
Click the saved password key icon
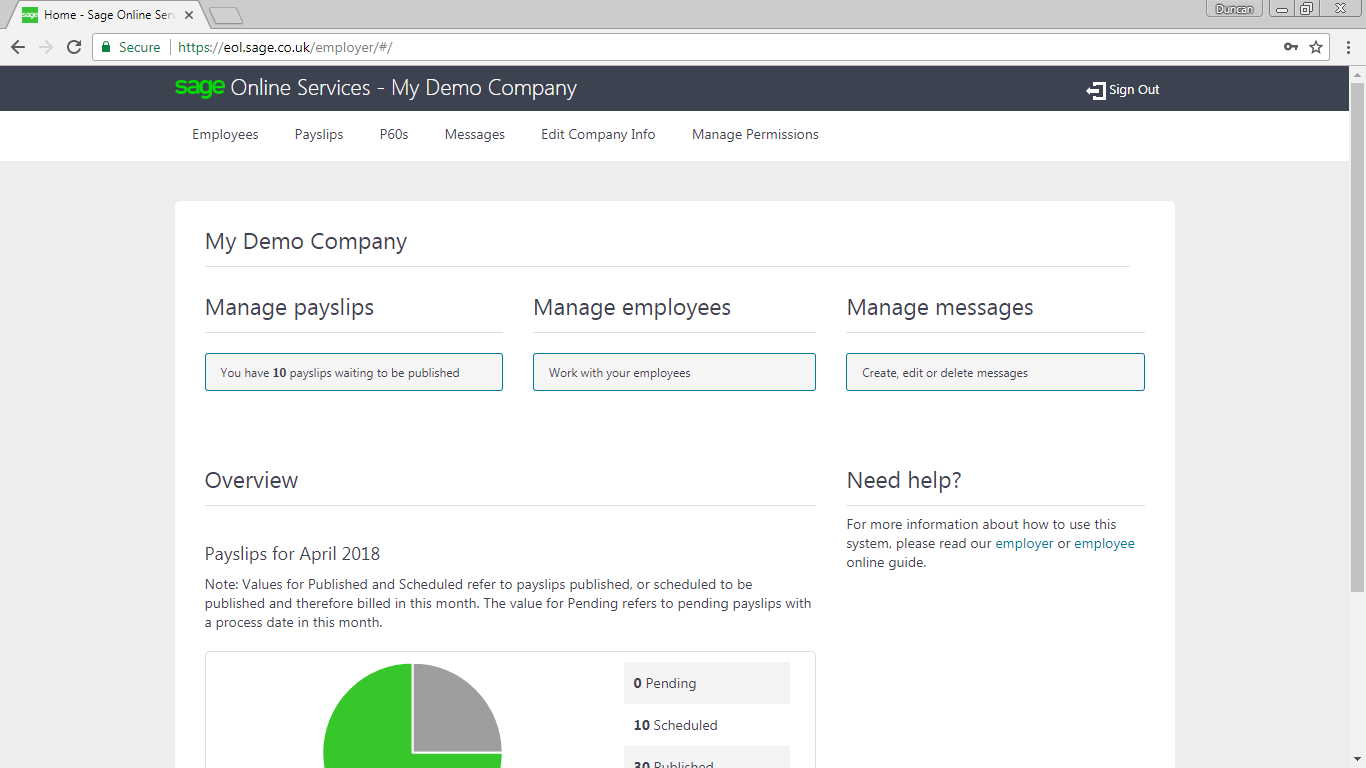click(x=1291, y=47)
